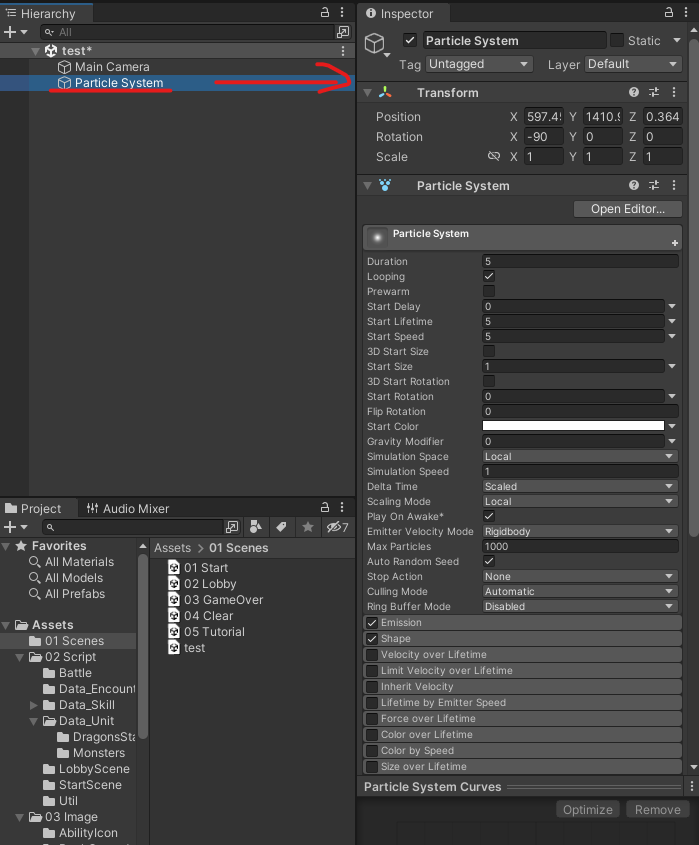Open Particle System component help icon
699x845 pixels.
[634, 185]
